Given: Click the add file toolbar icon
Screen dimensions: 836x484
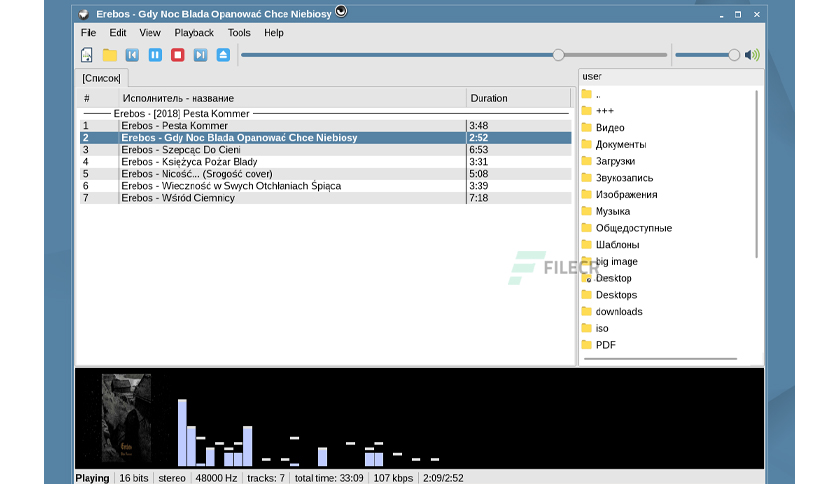Looking at the screenshot, I should 86,55.
